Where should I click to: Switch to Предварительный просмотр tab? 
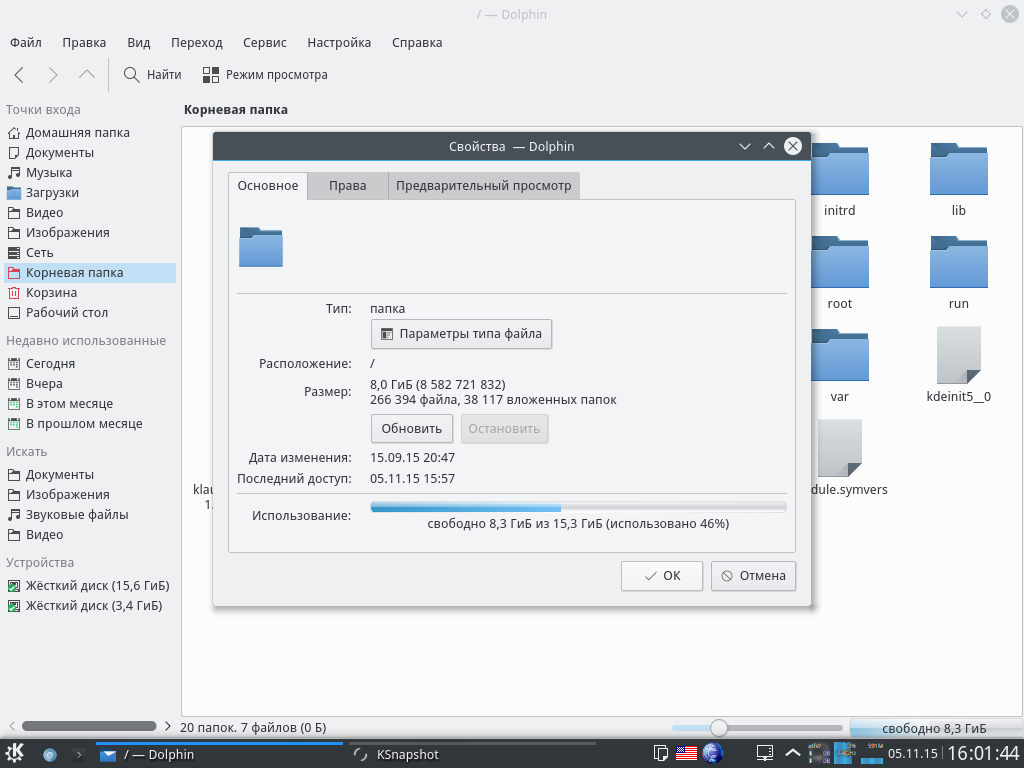pos(483,186)
